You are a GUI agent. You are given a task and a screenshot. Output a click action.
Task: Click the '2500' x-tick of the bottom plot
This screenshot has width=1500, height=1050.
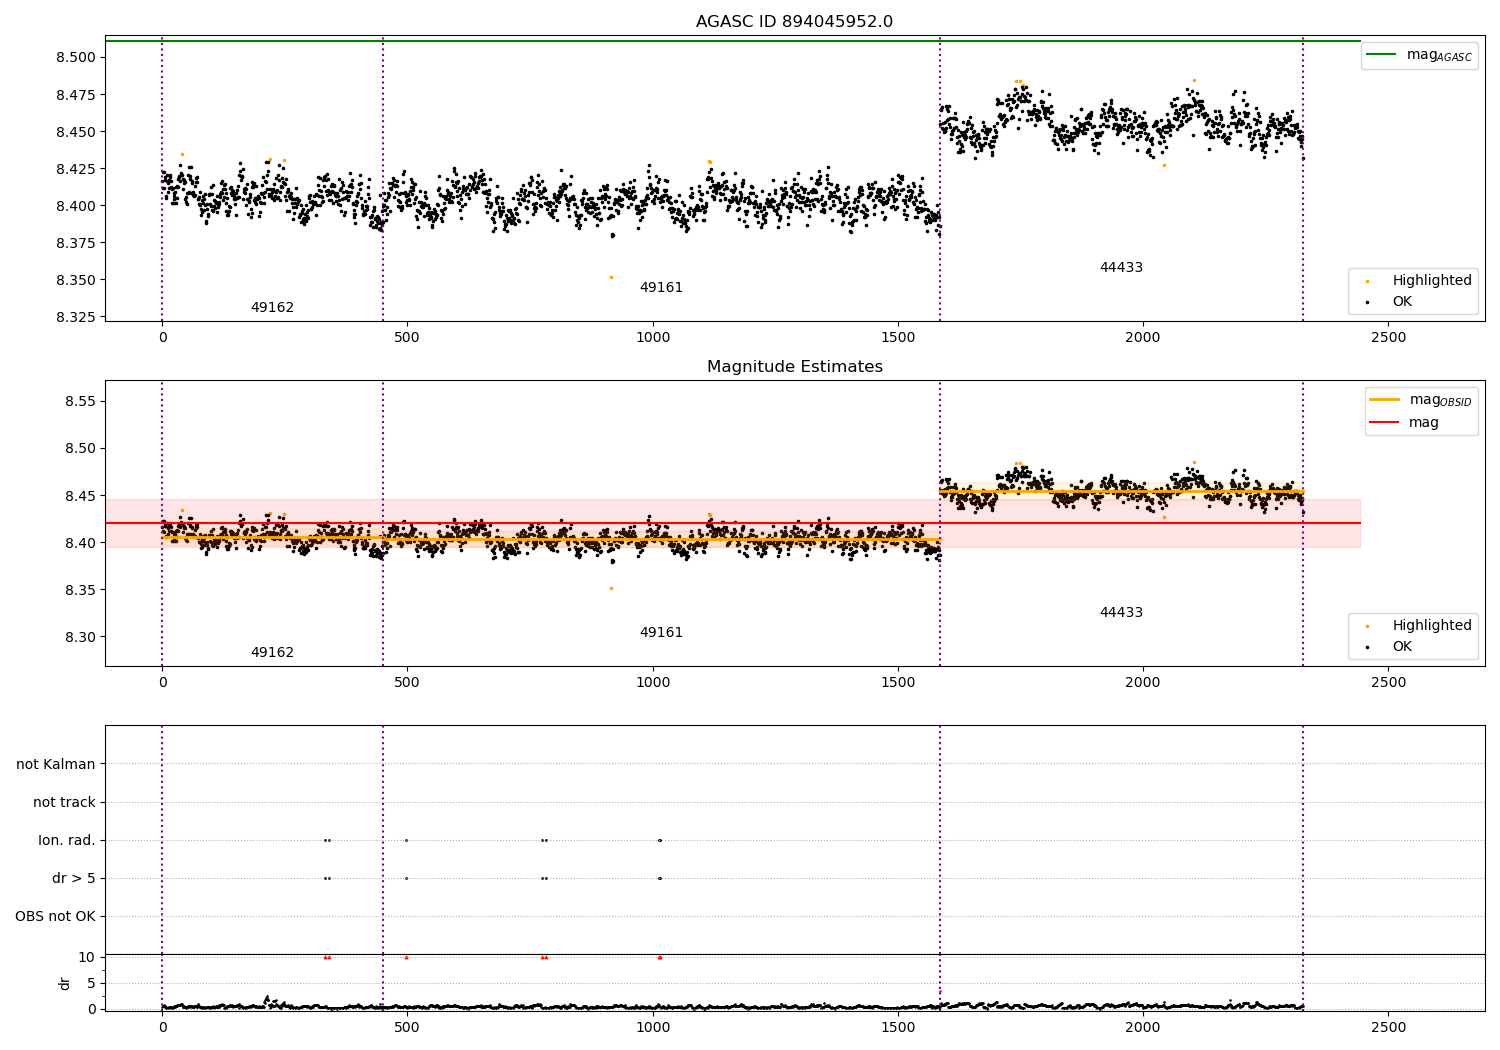coord(1388,1026)
